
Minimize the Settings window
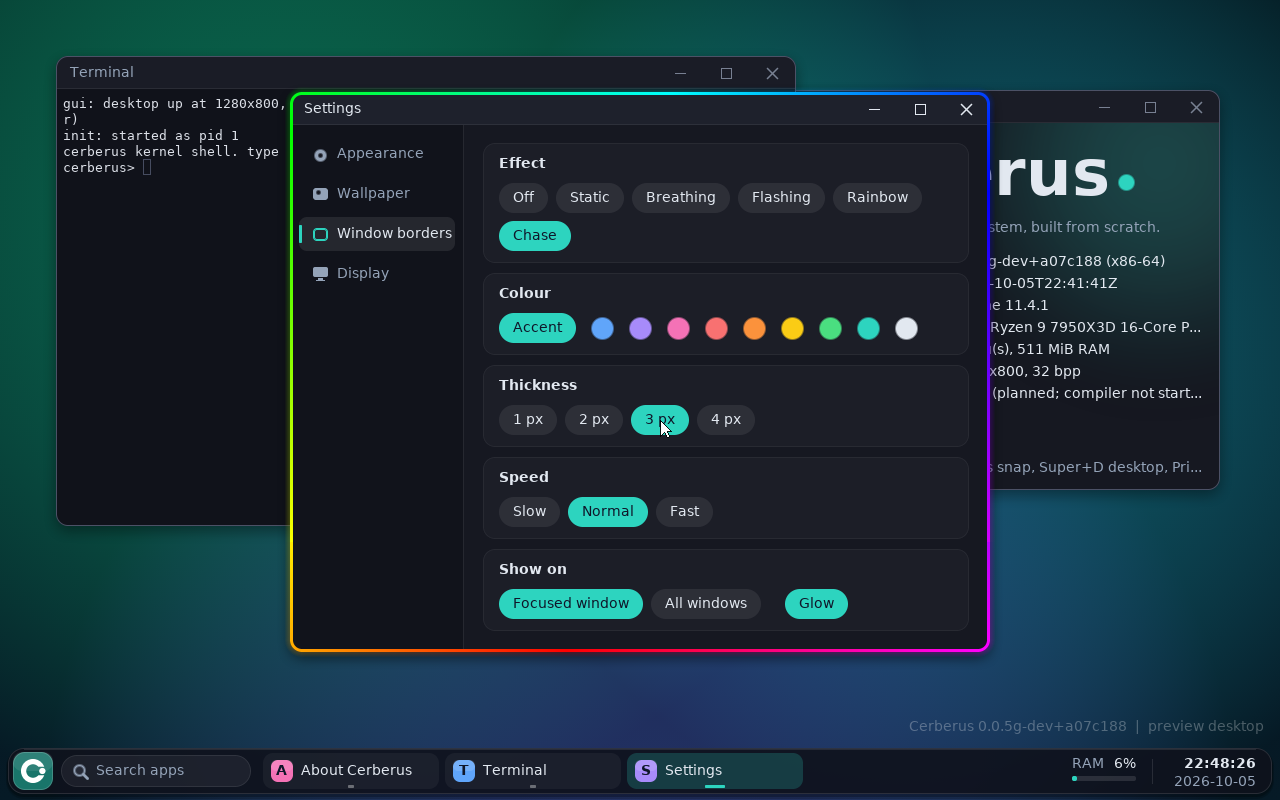(874, 109)
